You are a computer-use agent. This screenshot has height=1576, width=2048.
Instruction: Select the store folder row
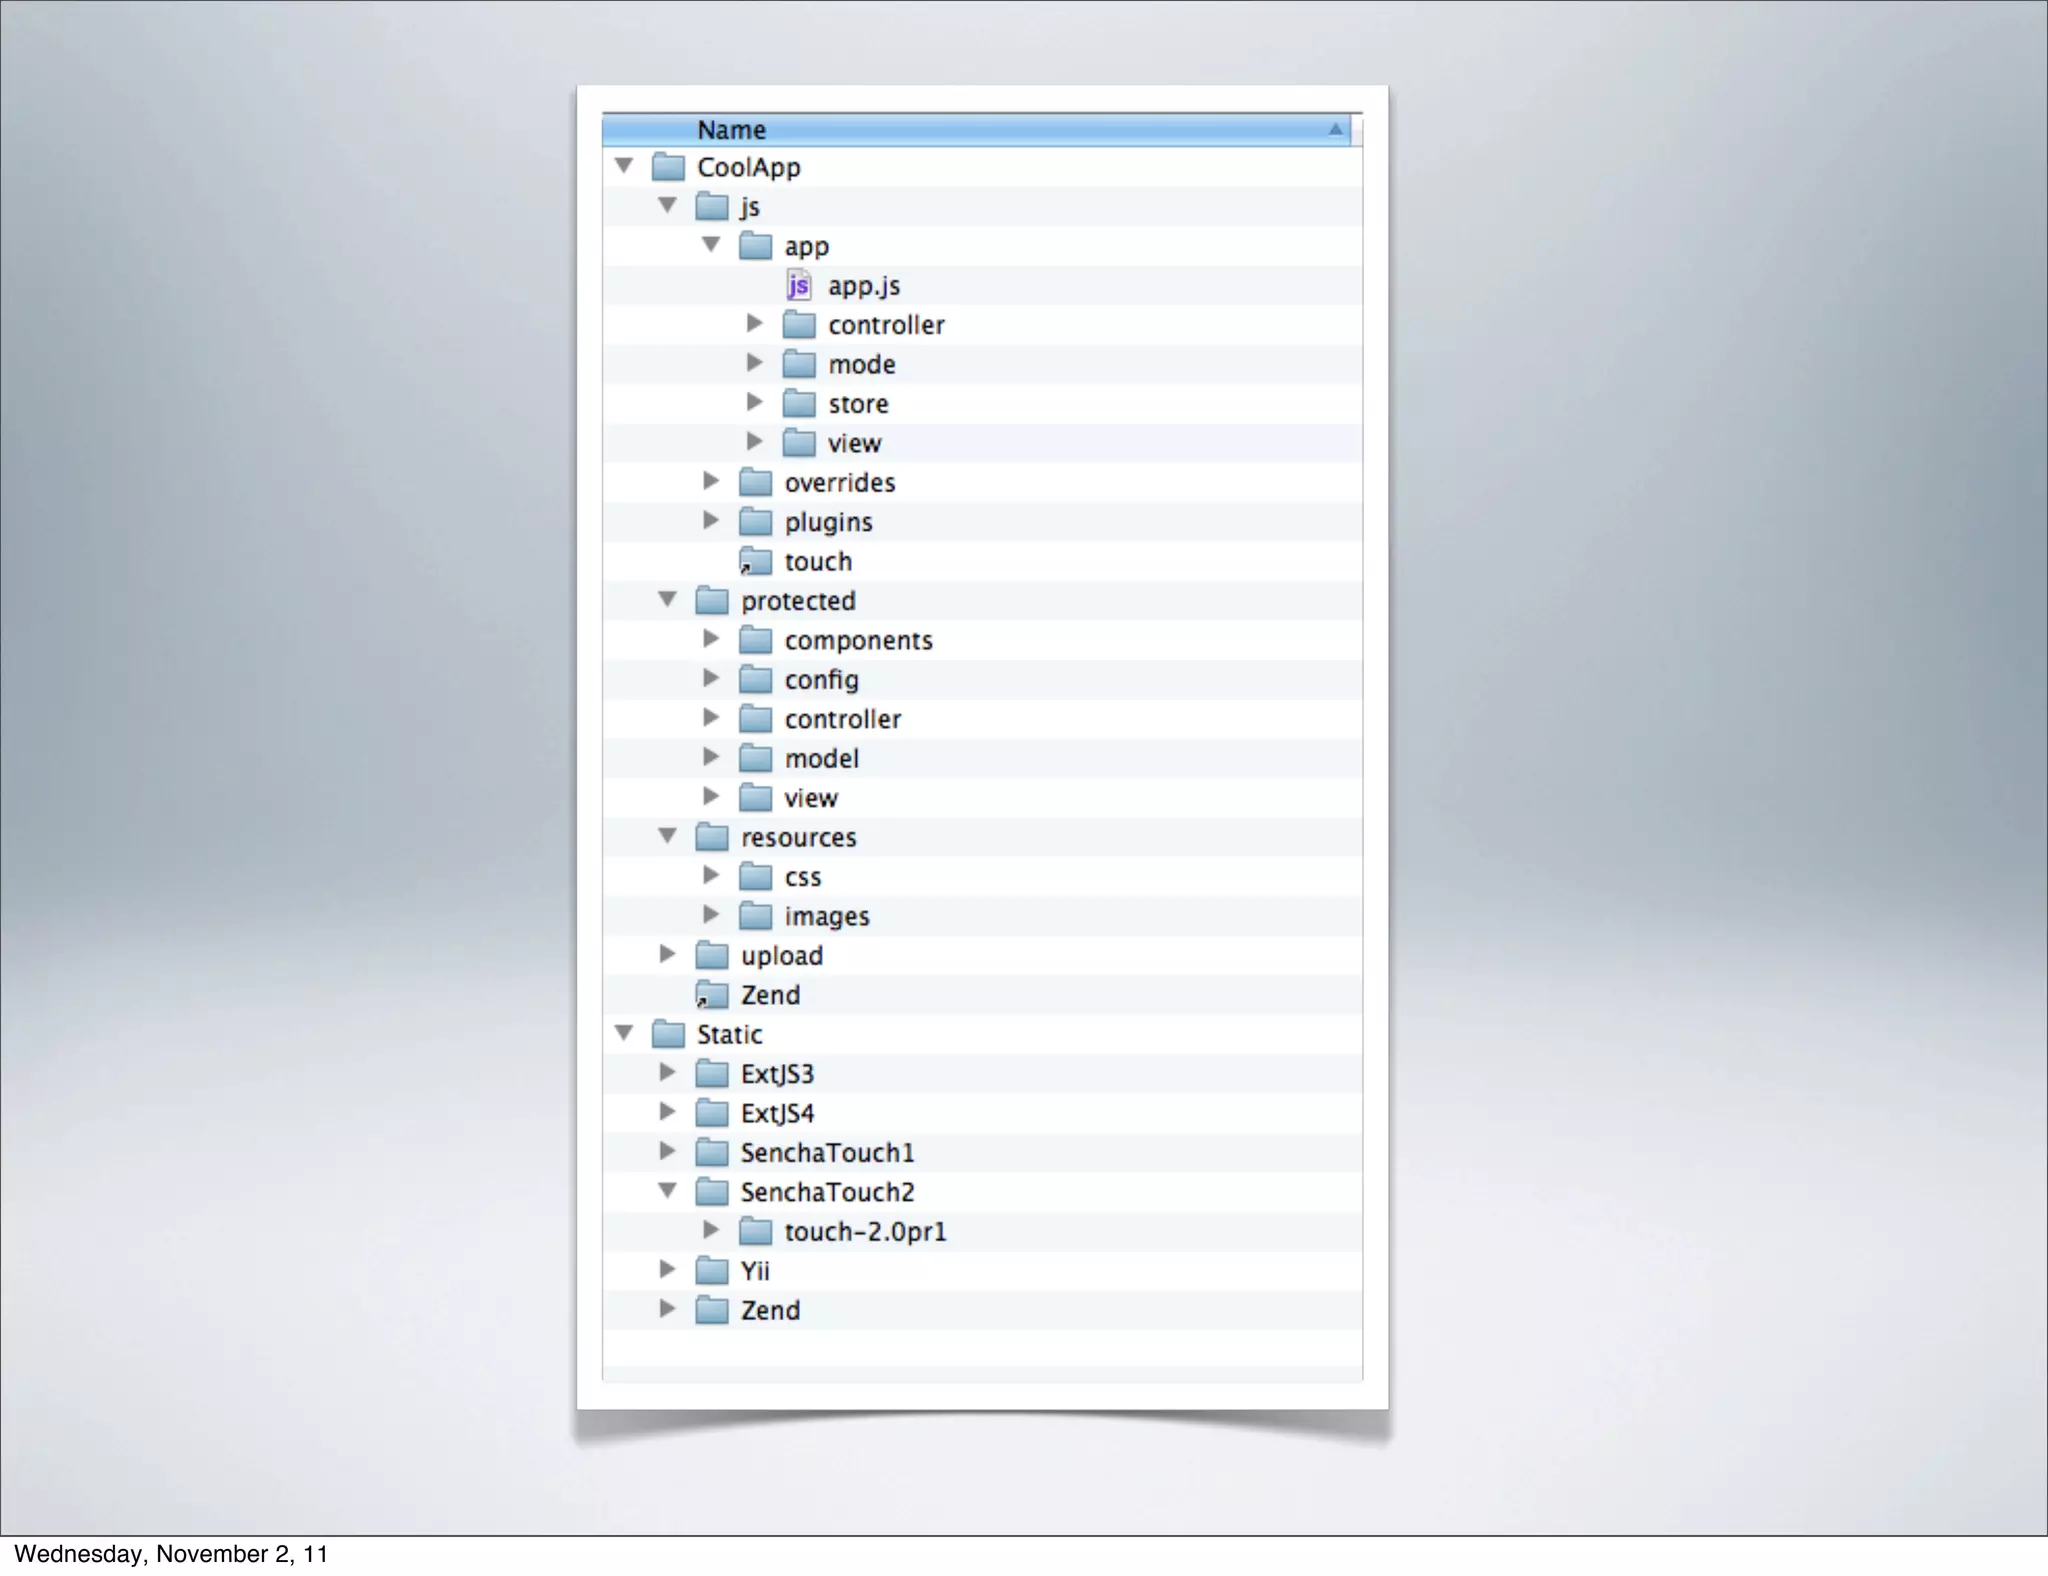858,404
